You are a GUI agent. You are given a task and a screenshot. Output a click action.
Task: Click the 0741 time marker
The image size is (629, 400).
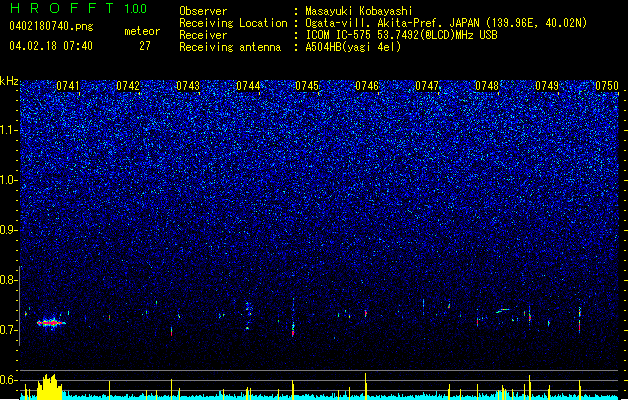pos(68,86)
